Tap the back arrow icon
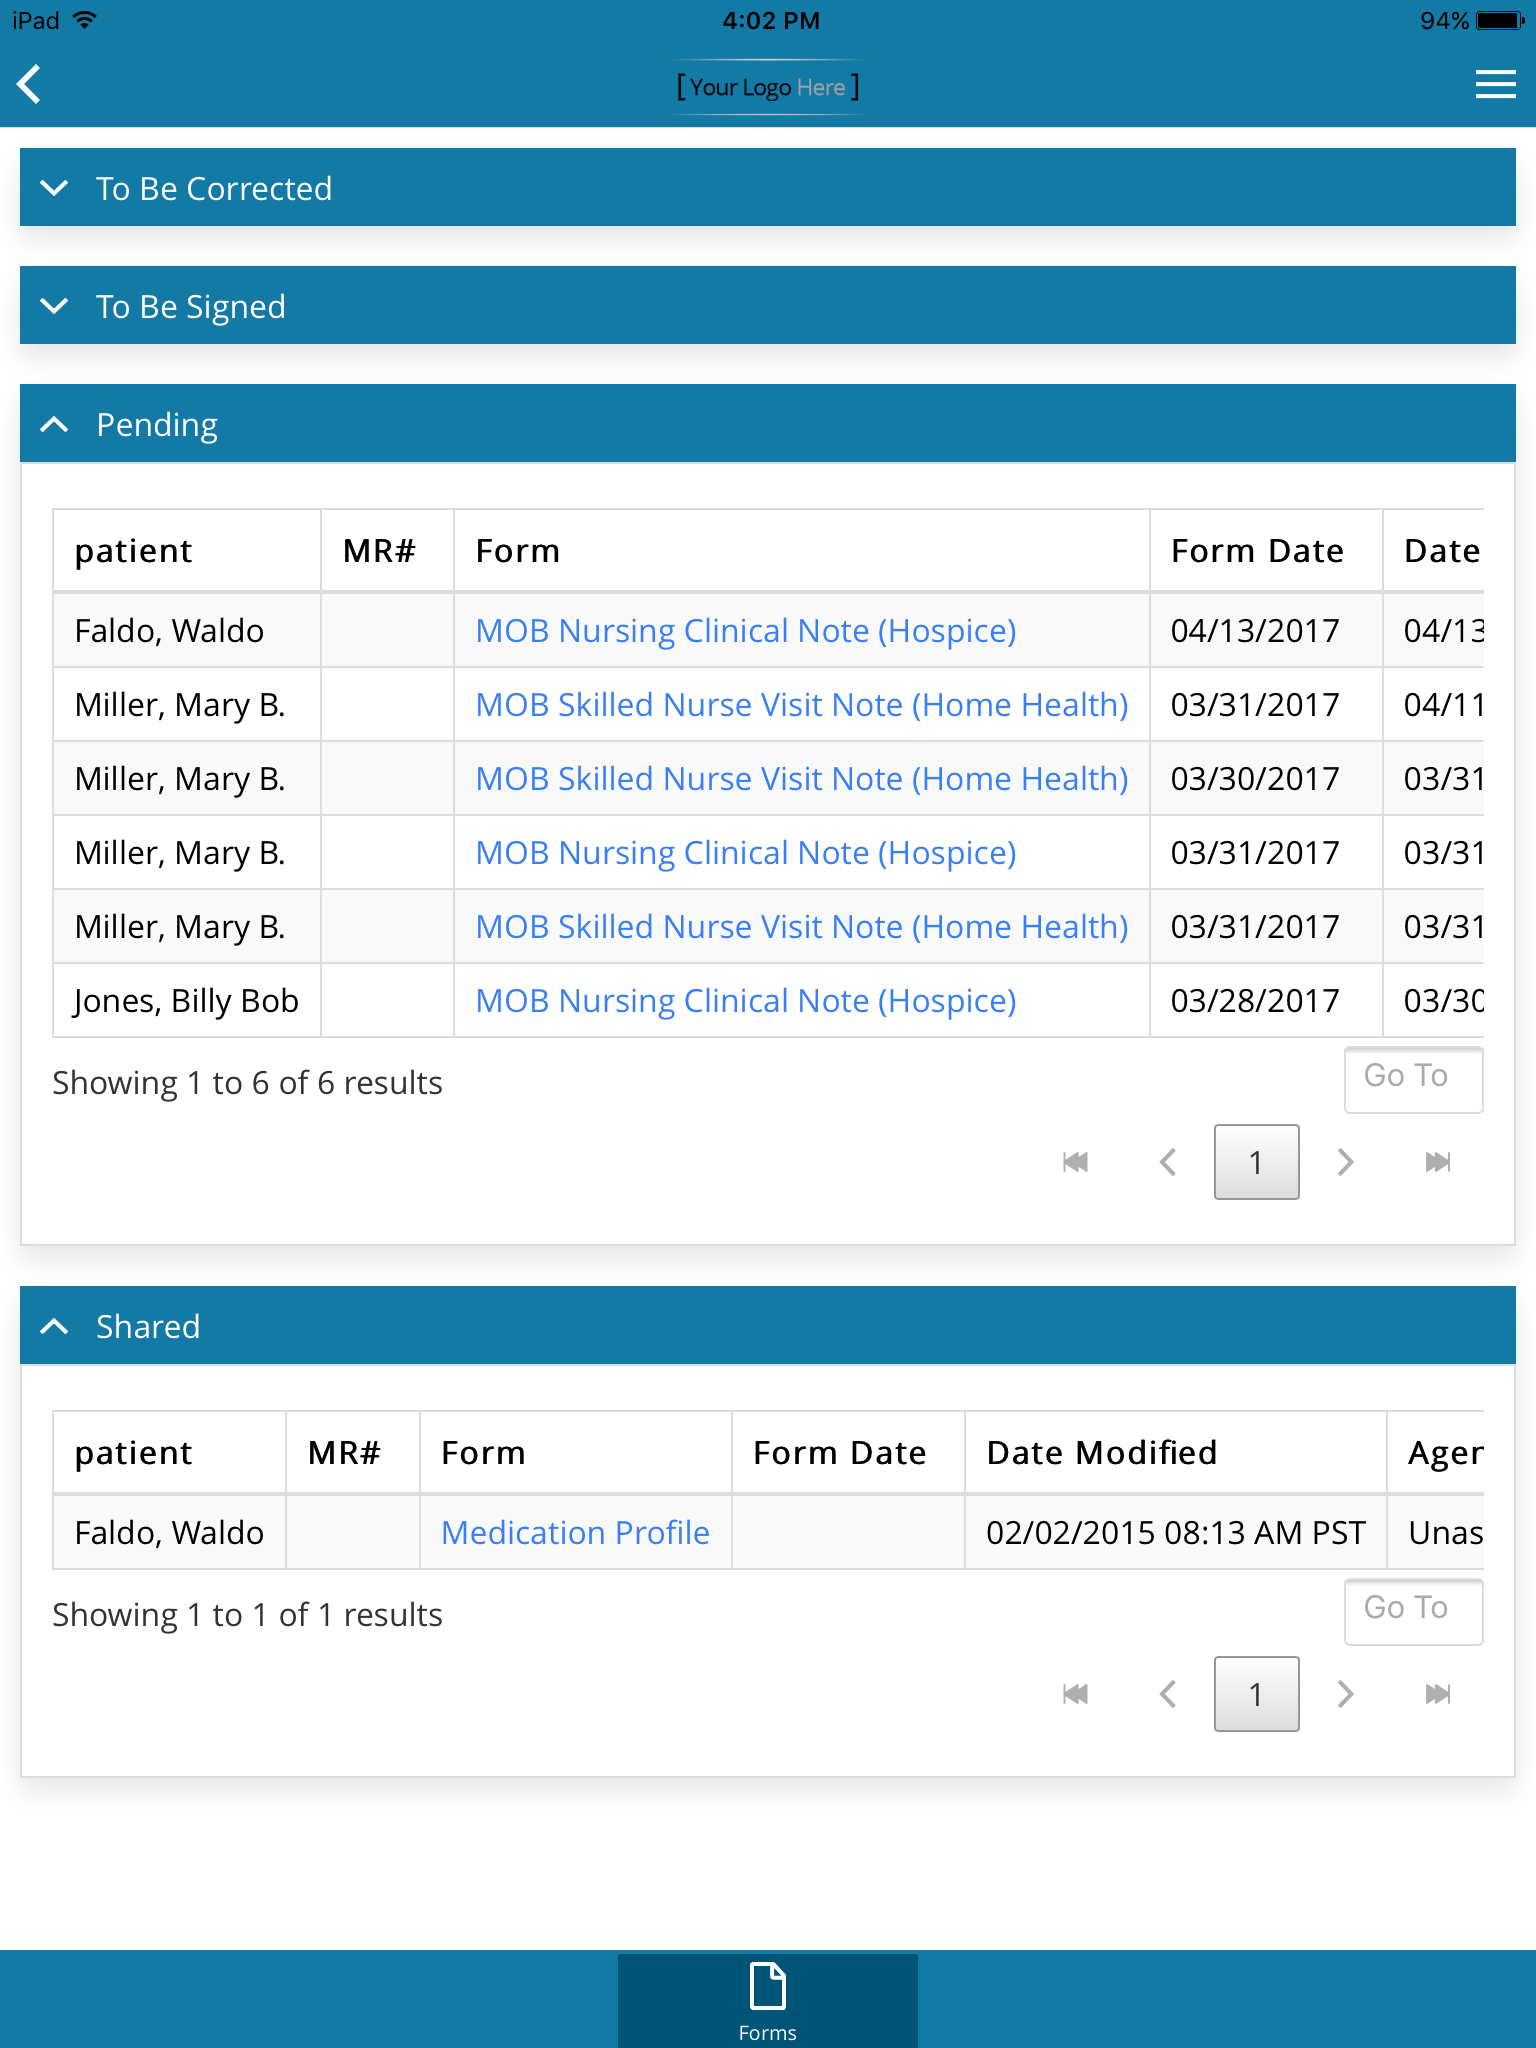The image size is (1536, 2048). click(x=30, y=85)
